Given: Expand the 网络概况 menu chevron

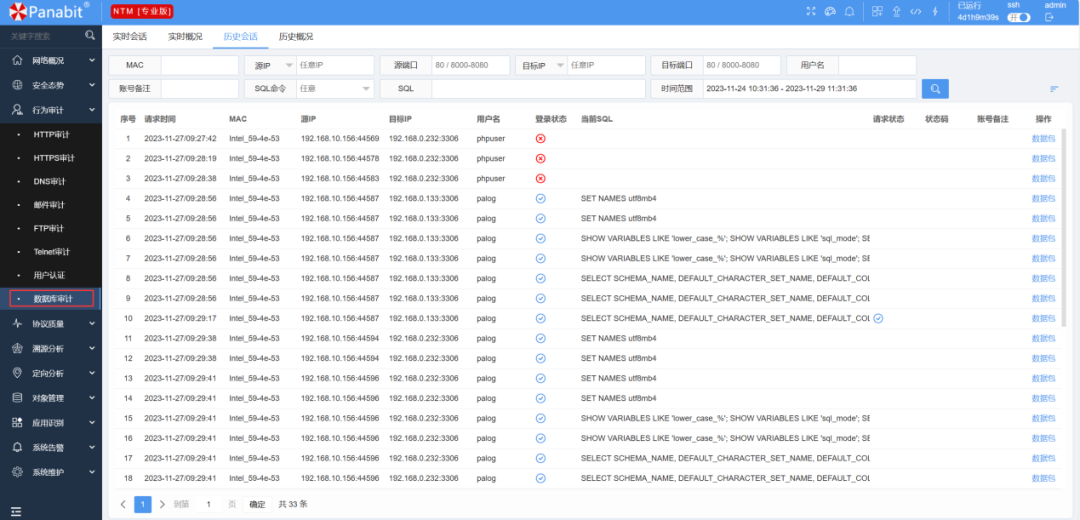Looking at the screenshot, I should [x=92, y=61].
